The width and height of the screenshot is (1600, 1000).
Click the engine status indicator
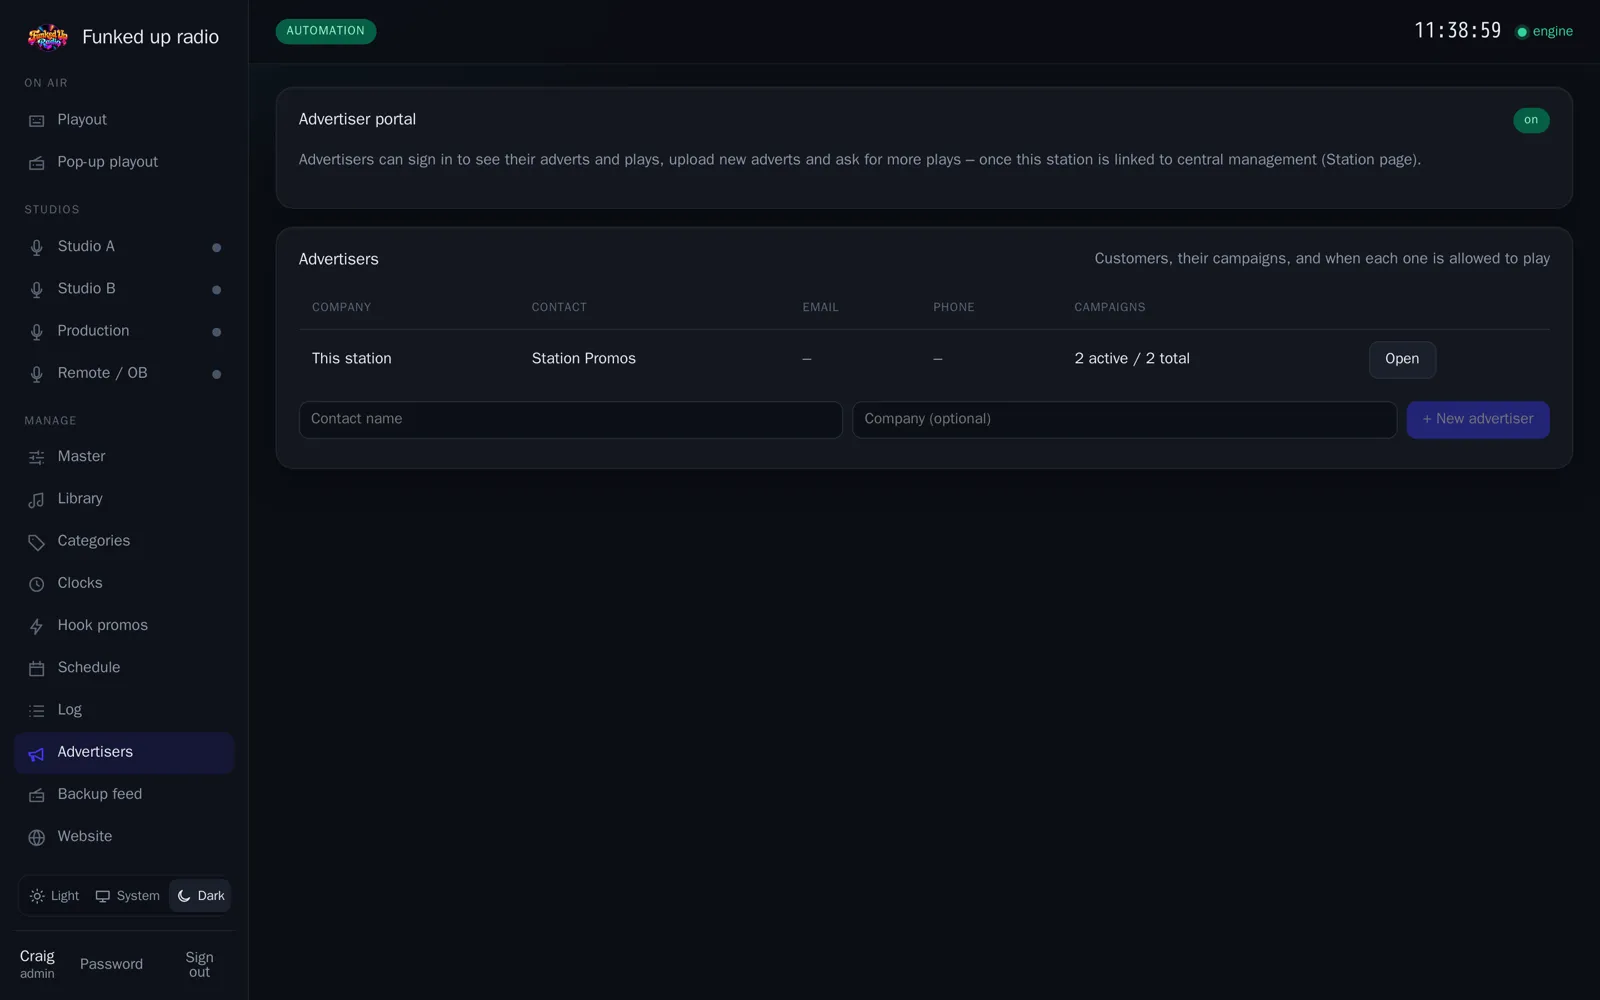pyautogui.click(x=1544, y=32)
